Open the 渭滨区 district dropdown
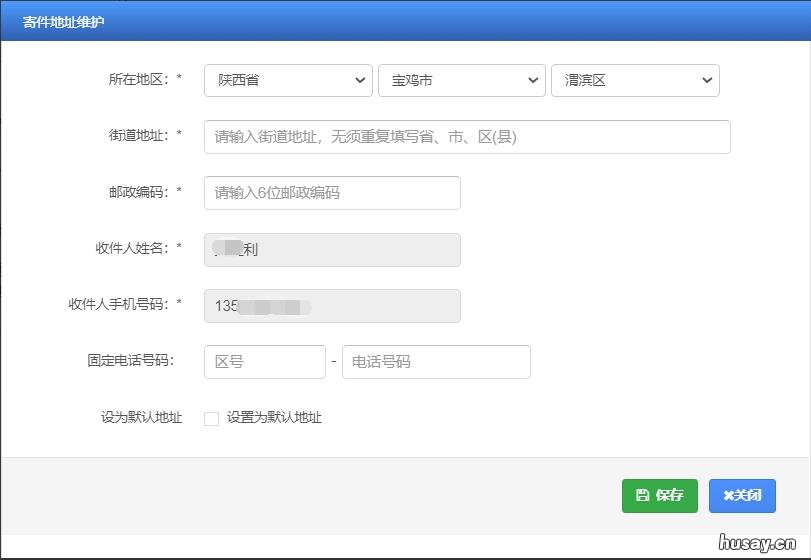Image resolution: width=811 pixels, height=560 pixels. click(635, 80)
